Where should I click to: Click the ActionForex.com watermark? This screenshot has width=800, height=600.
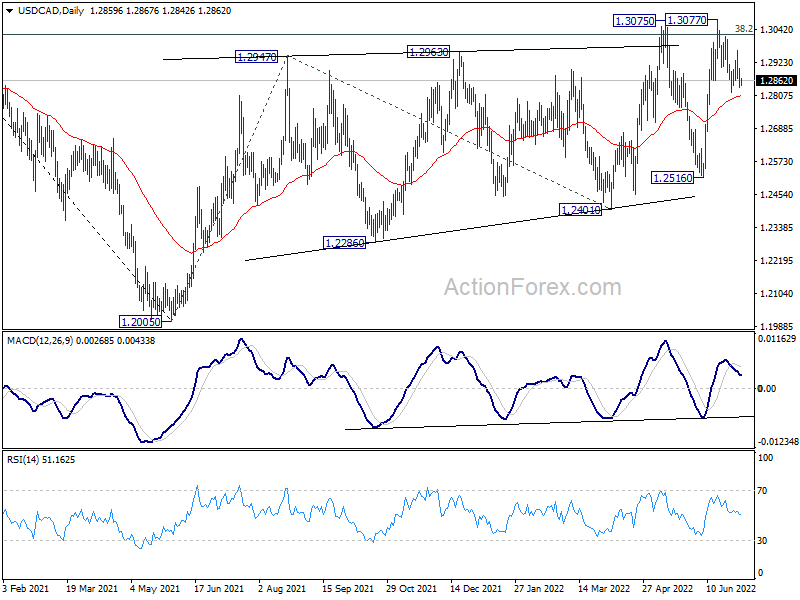533,287
